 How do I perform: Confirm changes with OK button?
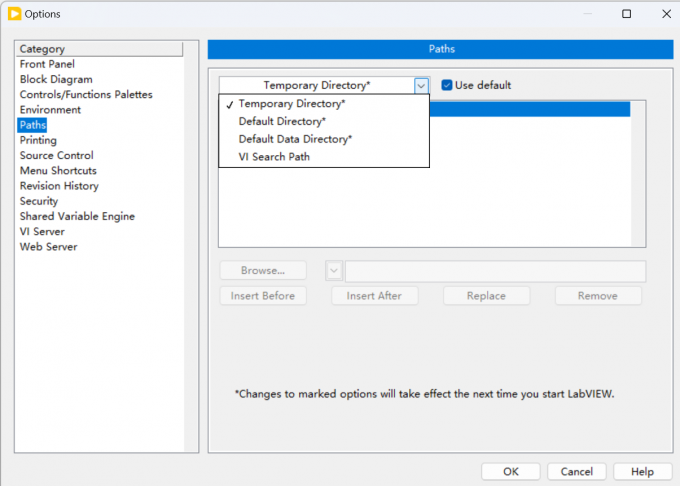tap(511, 472)
